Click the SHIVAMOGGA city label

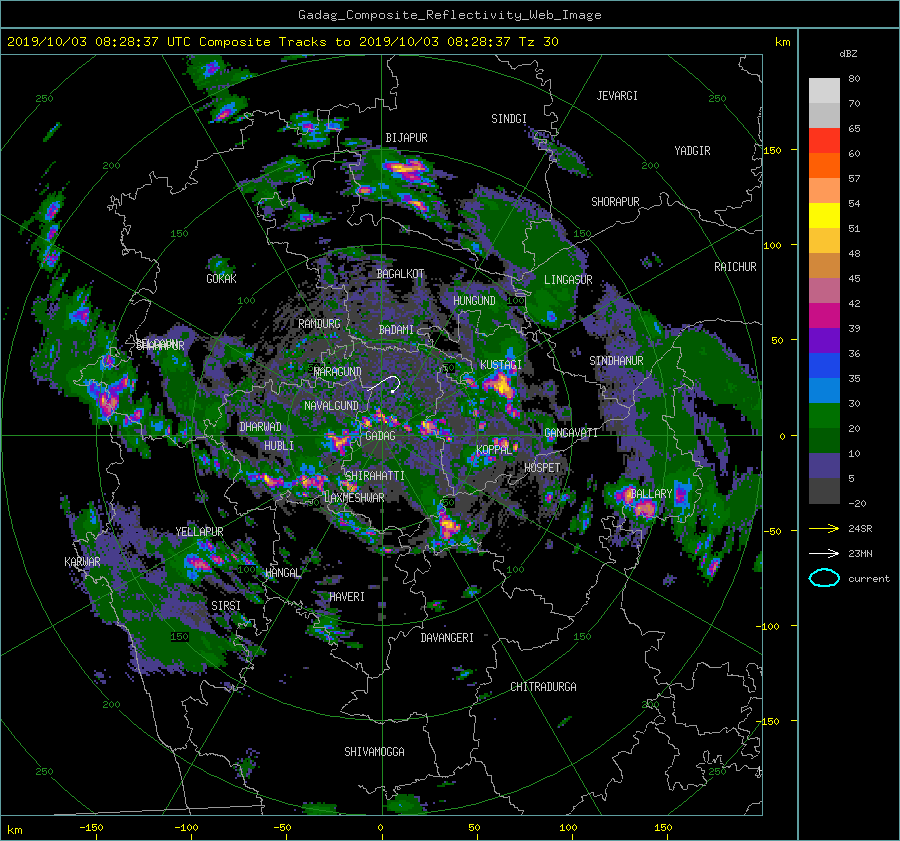click(374, 751)
